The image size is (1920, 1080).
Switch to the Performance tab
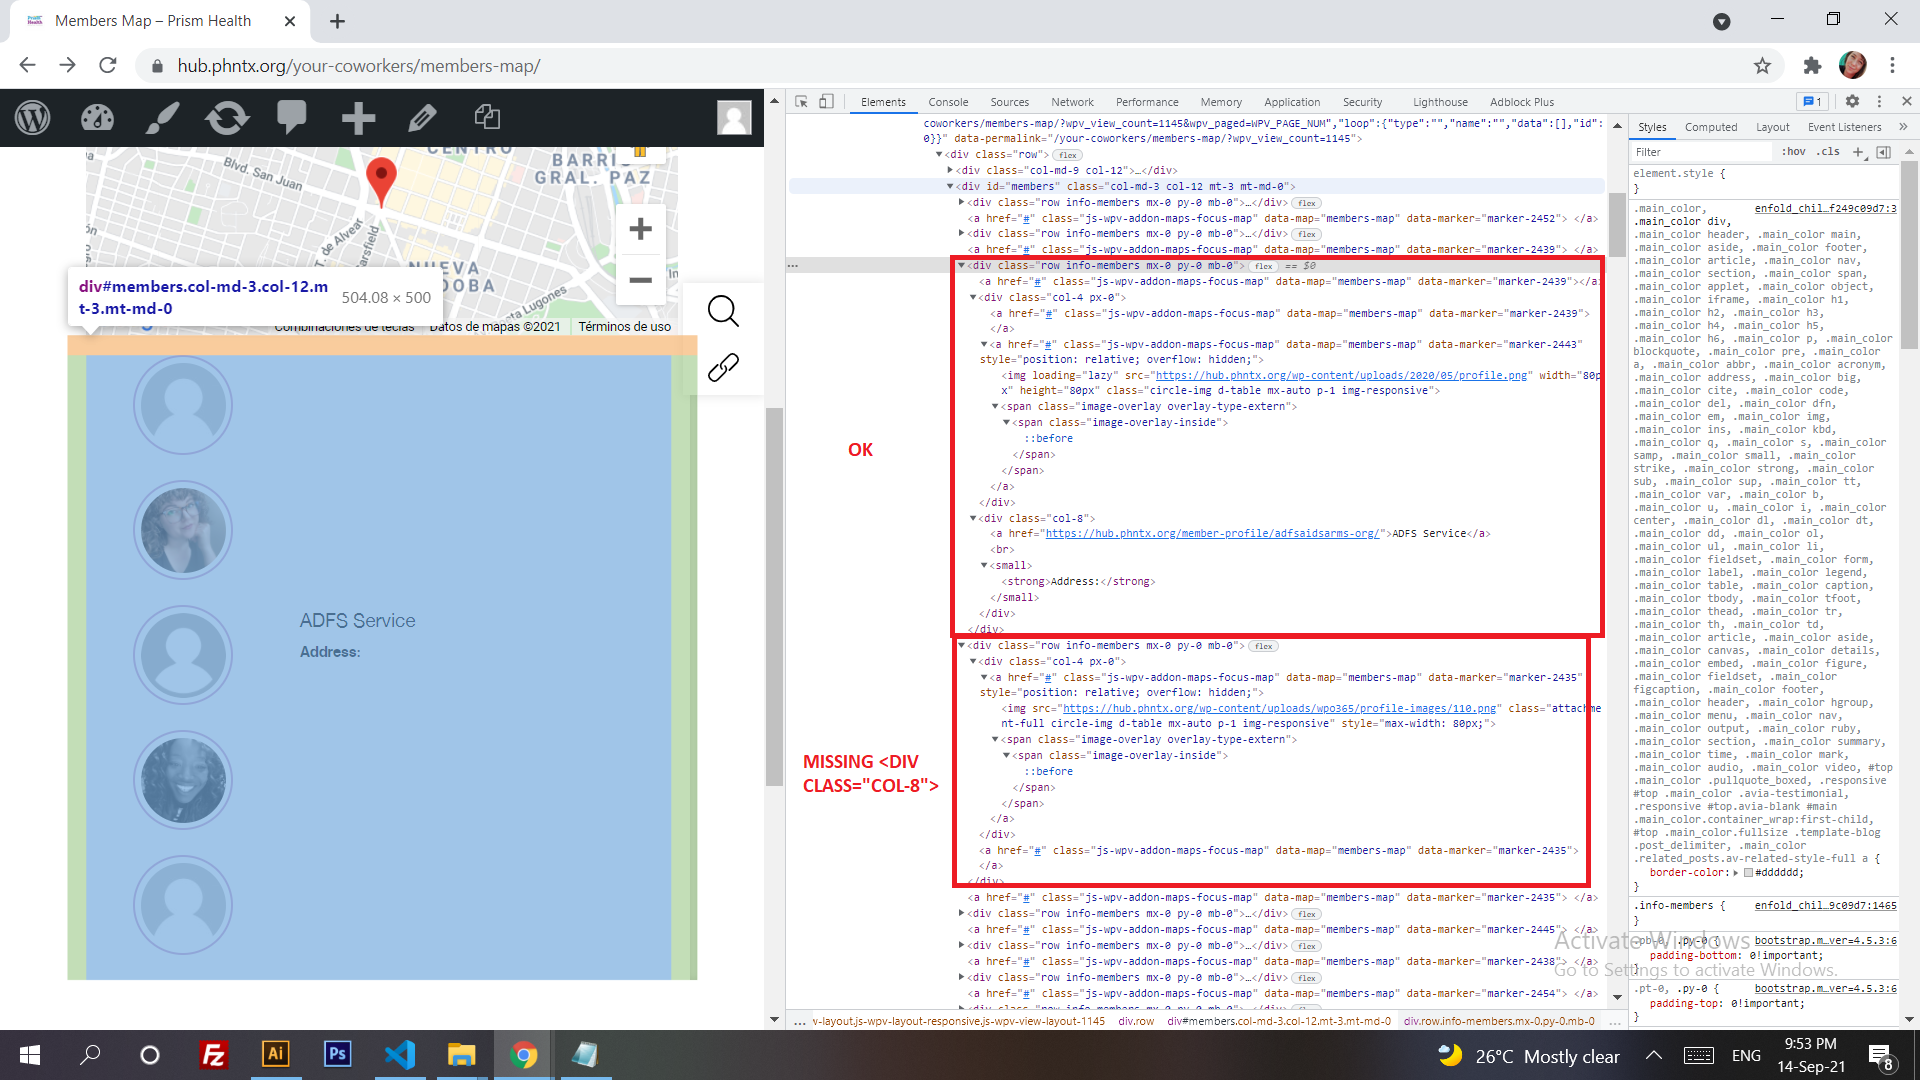tap(1147, 102)
